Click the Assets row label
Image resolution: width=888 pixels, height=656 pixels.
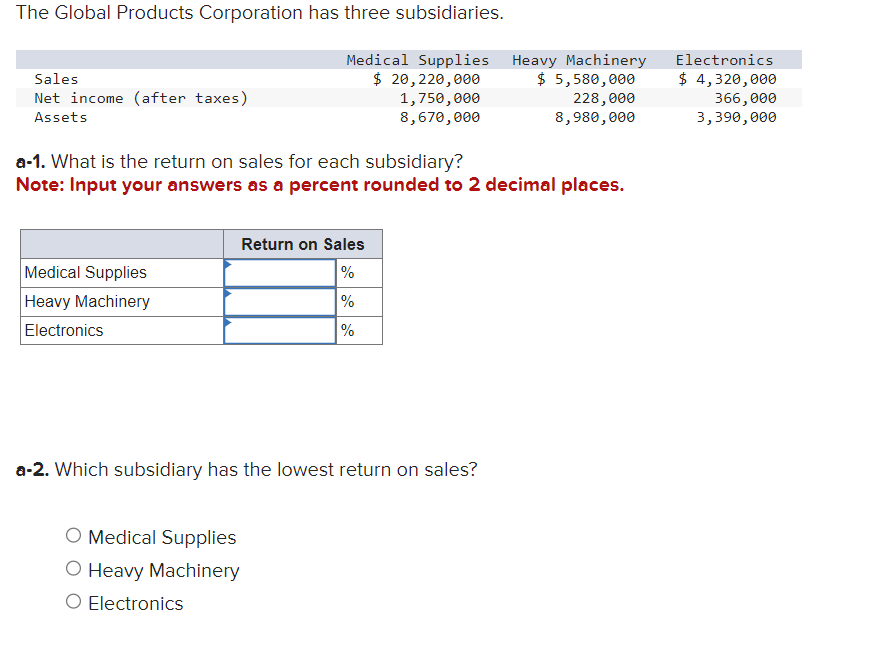[x=62, y=117]
